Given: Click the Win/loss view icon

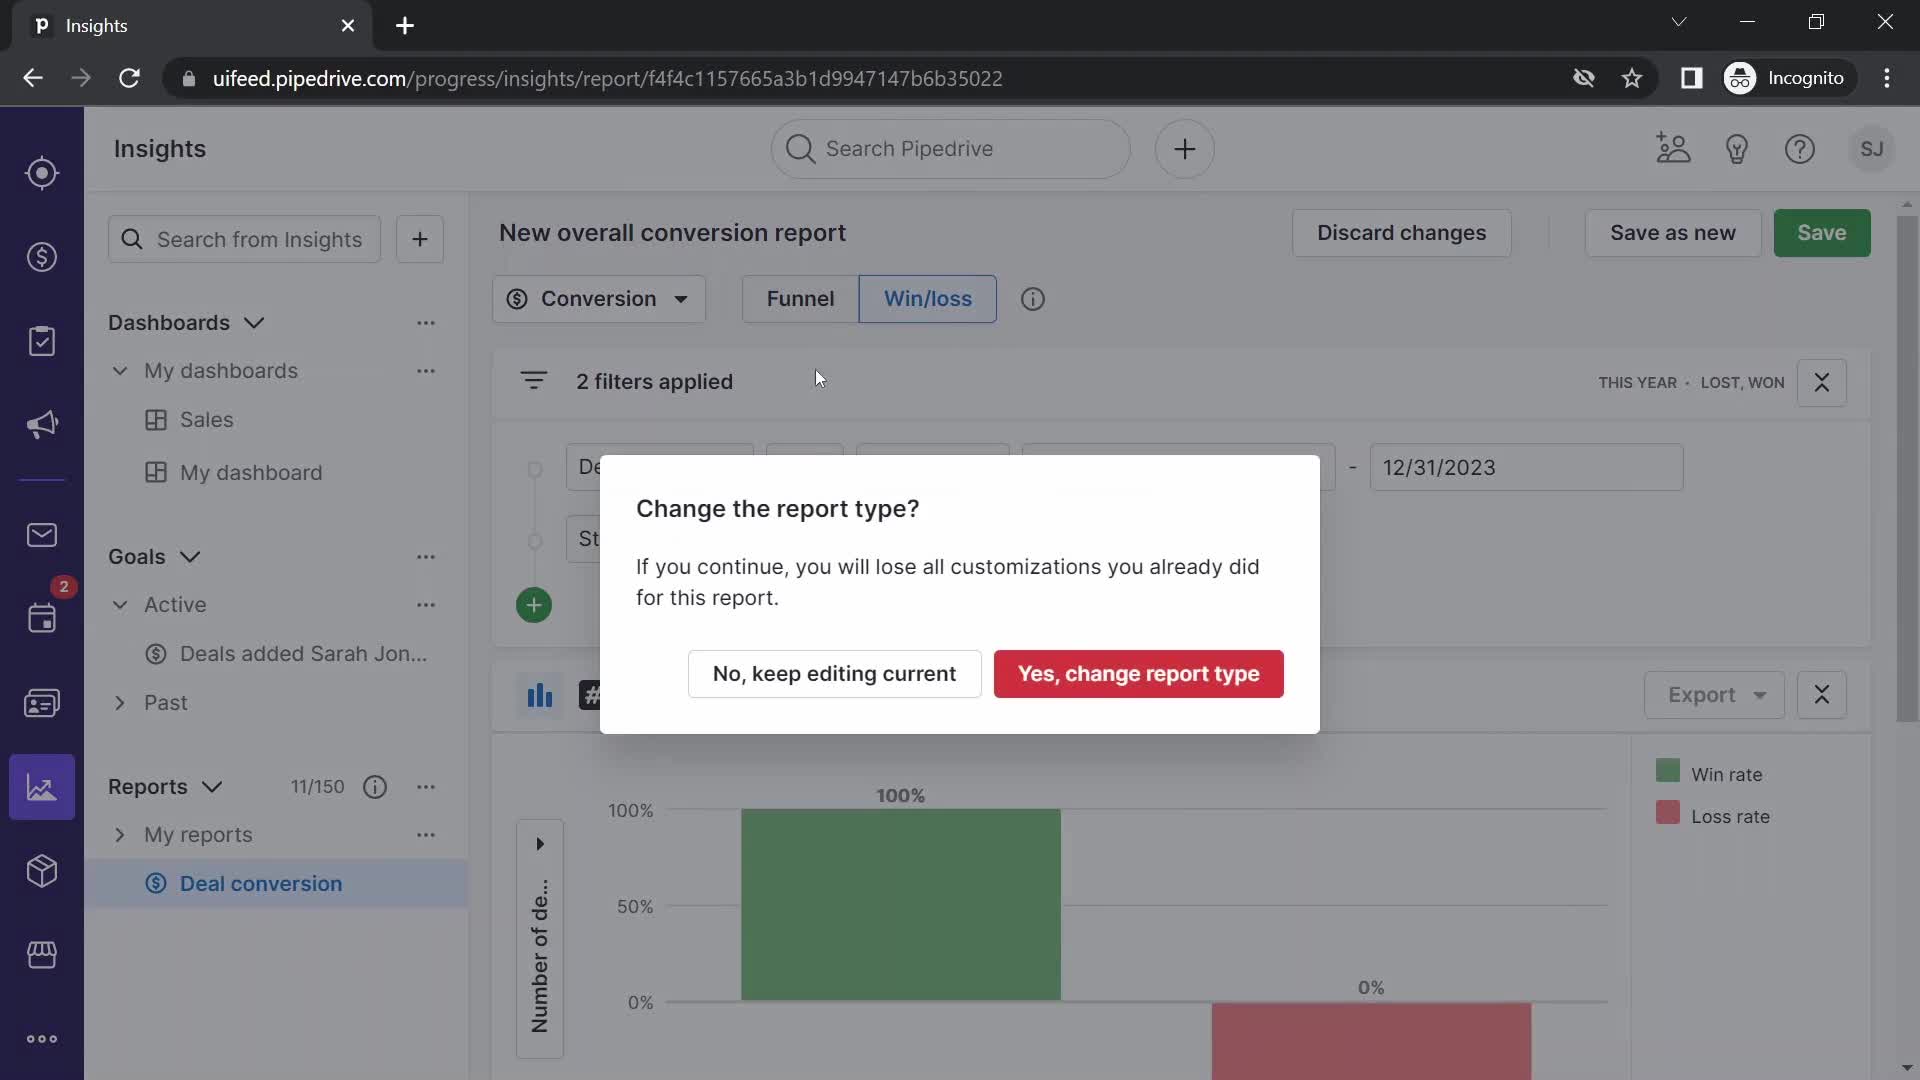Looking at the screenshot, I should pos(927,297).
